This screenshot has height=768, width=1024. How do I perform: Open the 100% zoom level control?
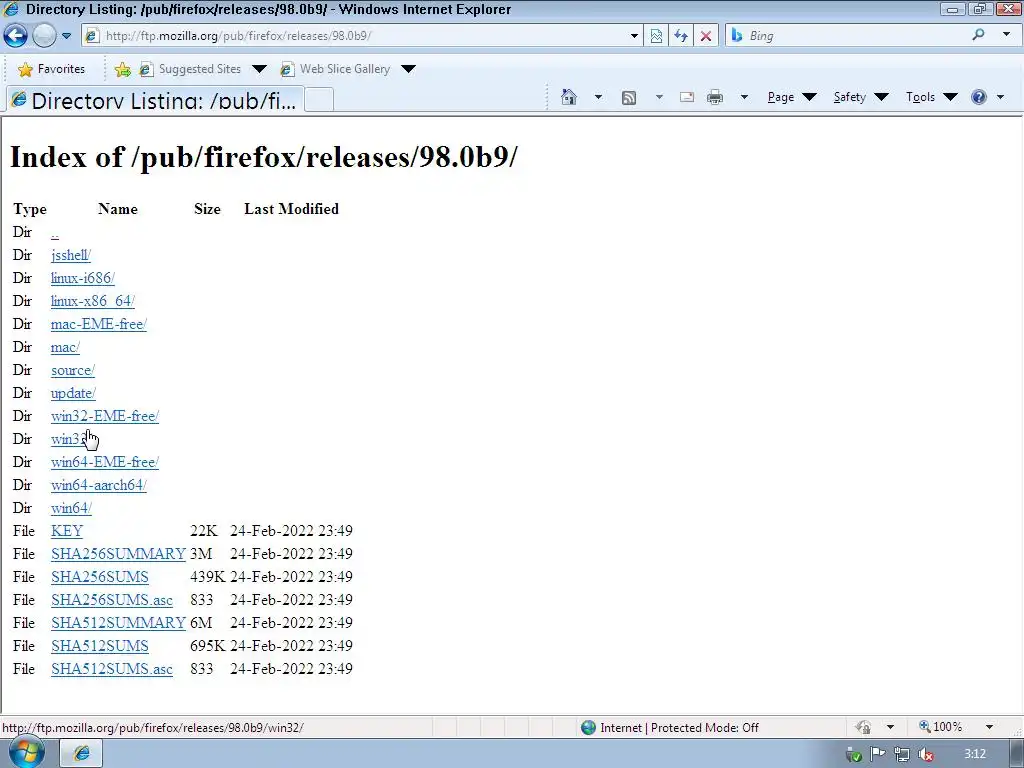(940, 727)
